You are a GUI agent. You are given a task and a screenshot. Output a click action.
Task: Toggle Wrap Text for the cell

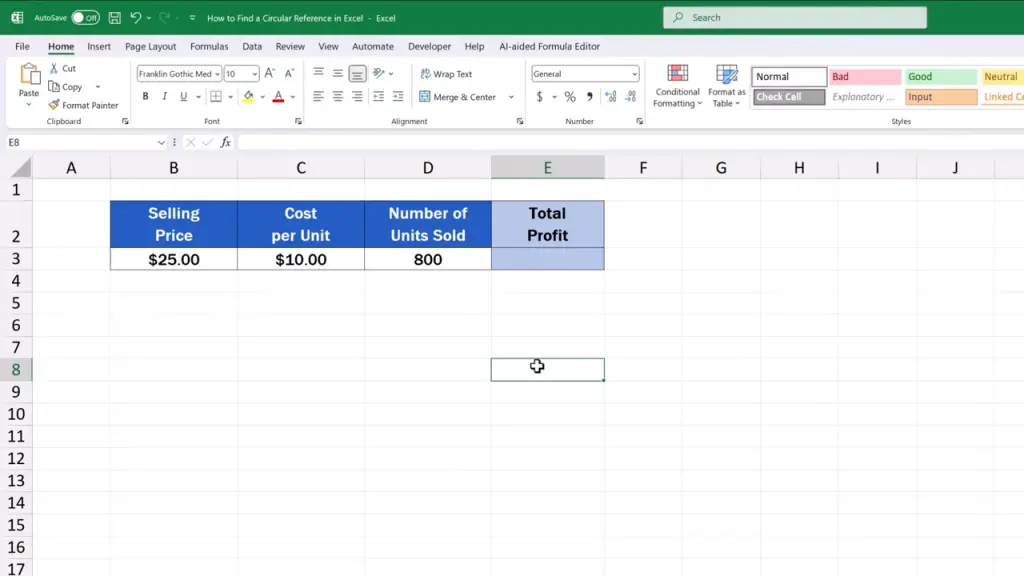[446, 74]
